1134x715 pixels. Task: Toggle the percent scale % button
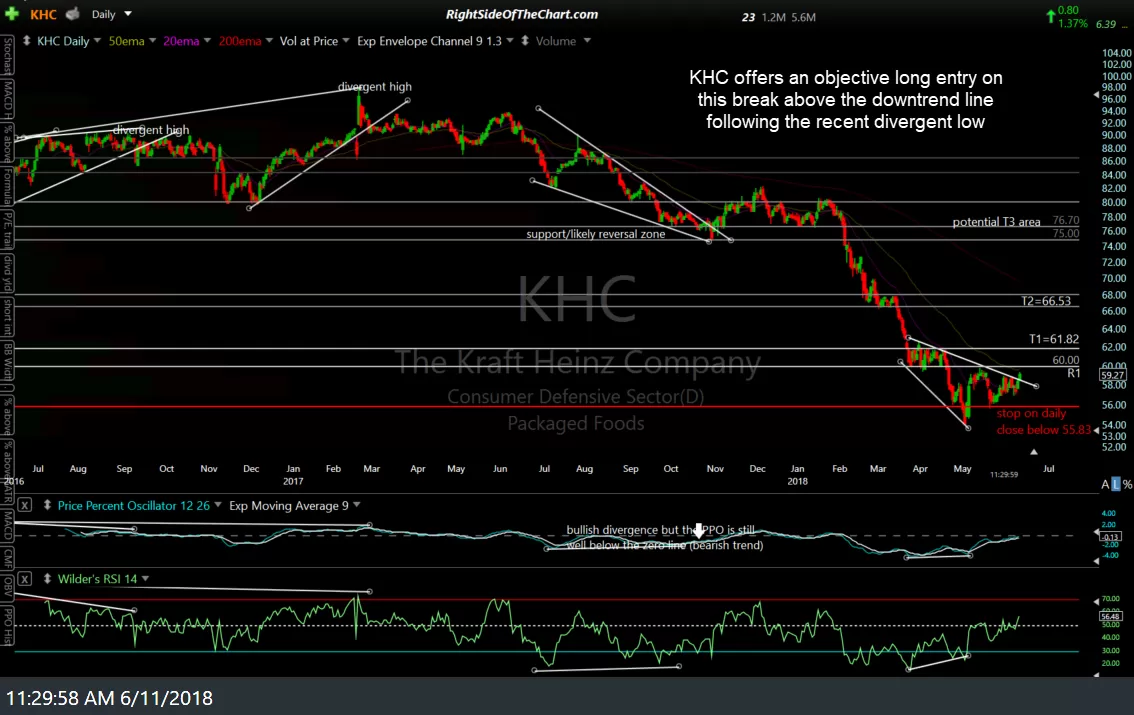(x=1127, y=484)
